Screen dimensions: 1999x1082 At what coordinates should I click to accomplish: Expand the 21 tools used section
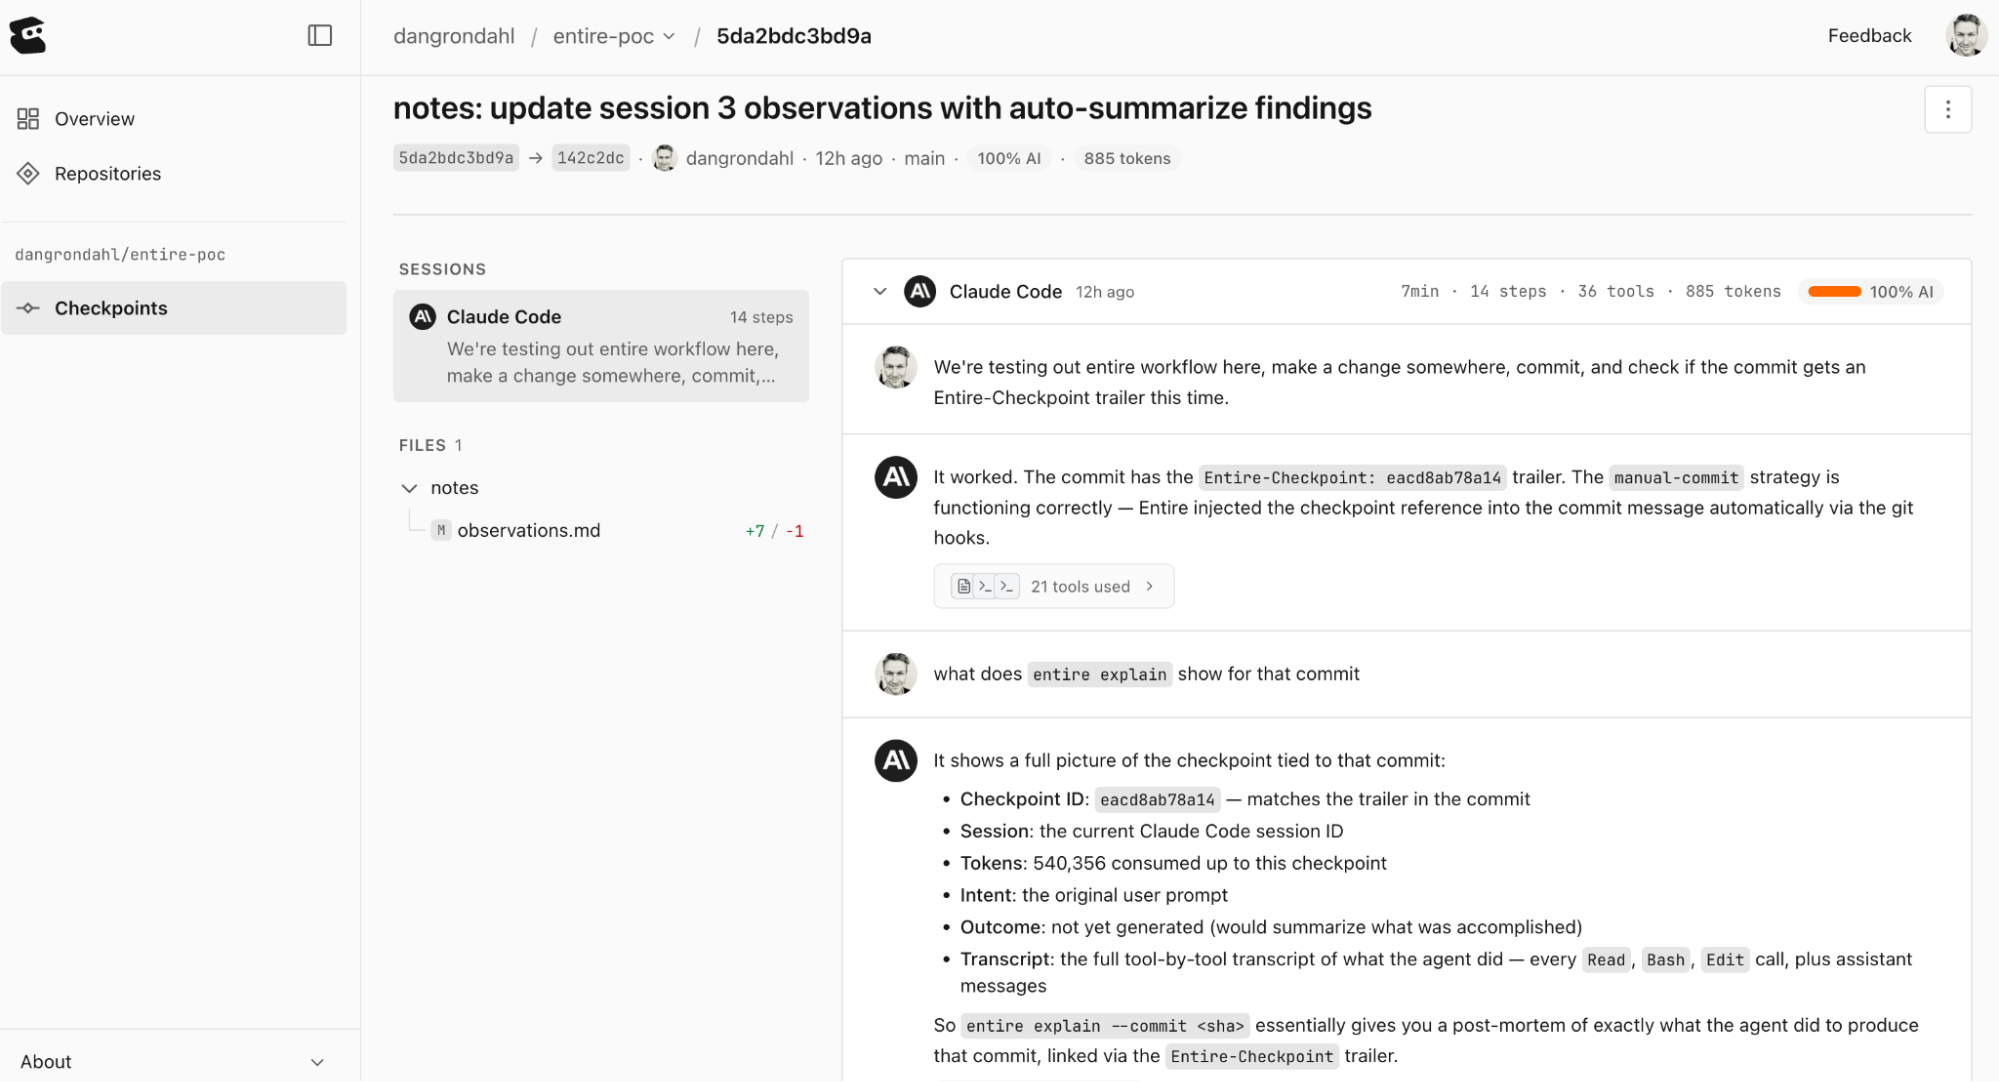coord(1054,587)
